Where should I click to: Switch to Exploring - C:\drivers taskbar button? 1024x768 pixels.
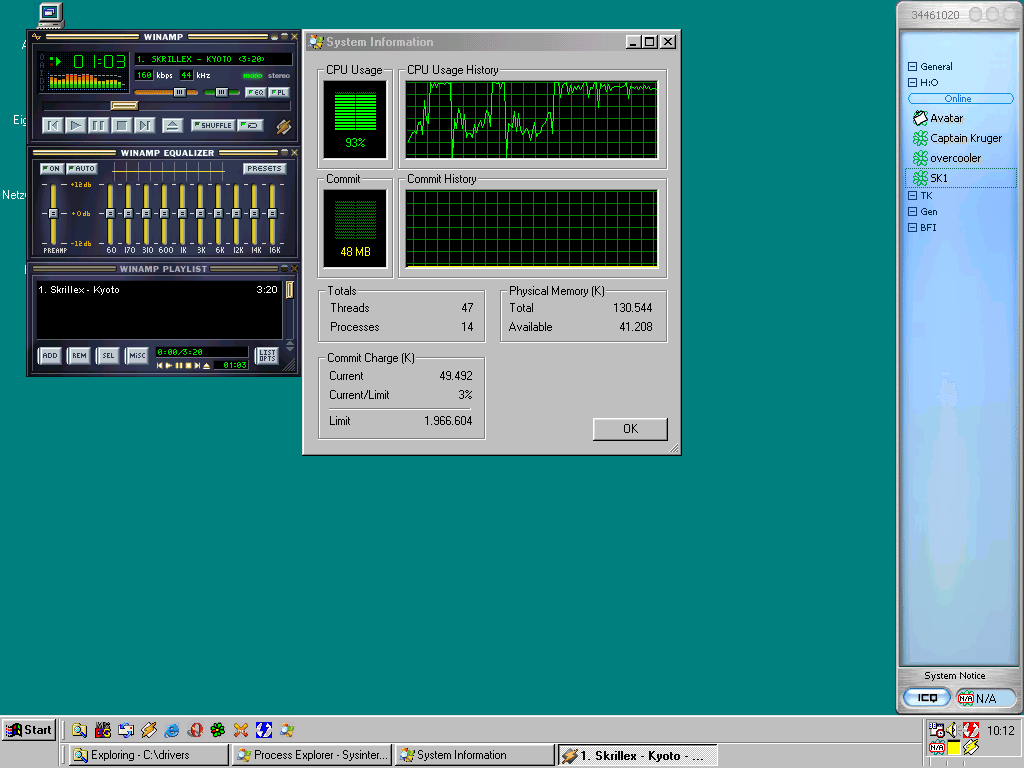(150, 755)
